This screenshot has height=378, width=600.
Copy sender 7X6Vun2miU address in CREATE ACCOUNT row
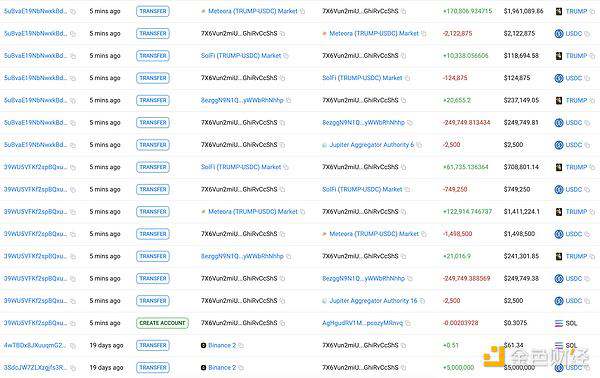pyautogui.click(x=282, y=323)
